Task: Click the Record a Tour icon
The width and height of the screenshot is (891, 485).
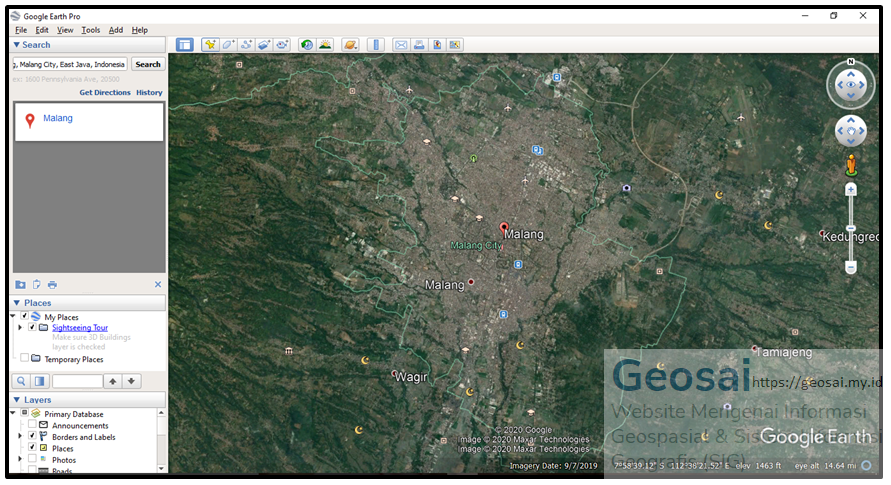Action: [x=282, y=45]
